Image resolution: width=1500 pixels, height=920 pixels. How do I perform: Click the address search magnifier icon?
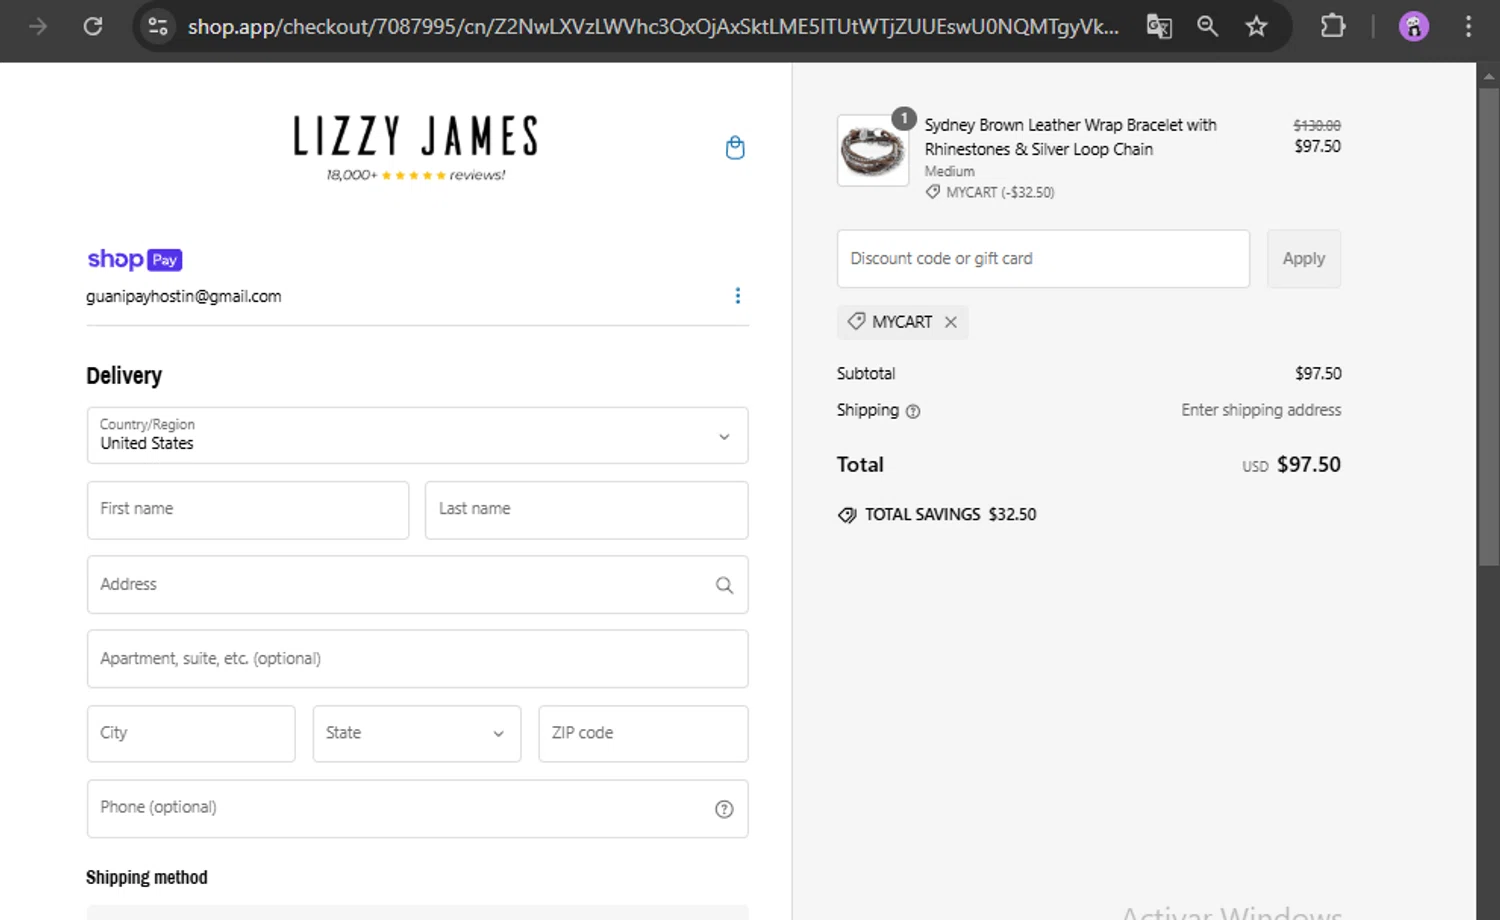tap(724, 585)
